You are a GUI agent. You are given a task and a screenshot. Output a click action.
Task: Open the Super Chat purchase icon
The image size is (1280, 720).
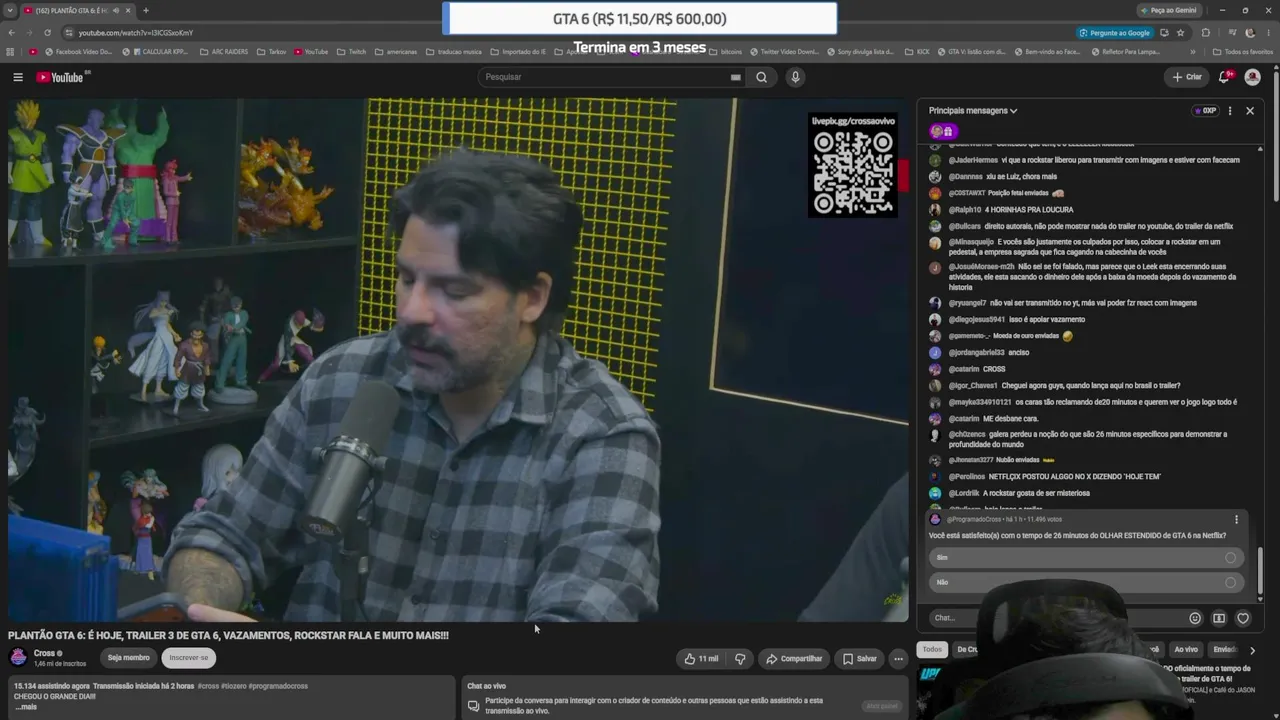coord(1219,618)
